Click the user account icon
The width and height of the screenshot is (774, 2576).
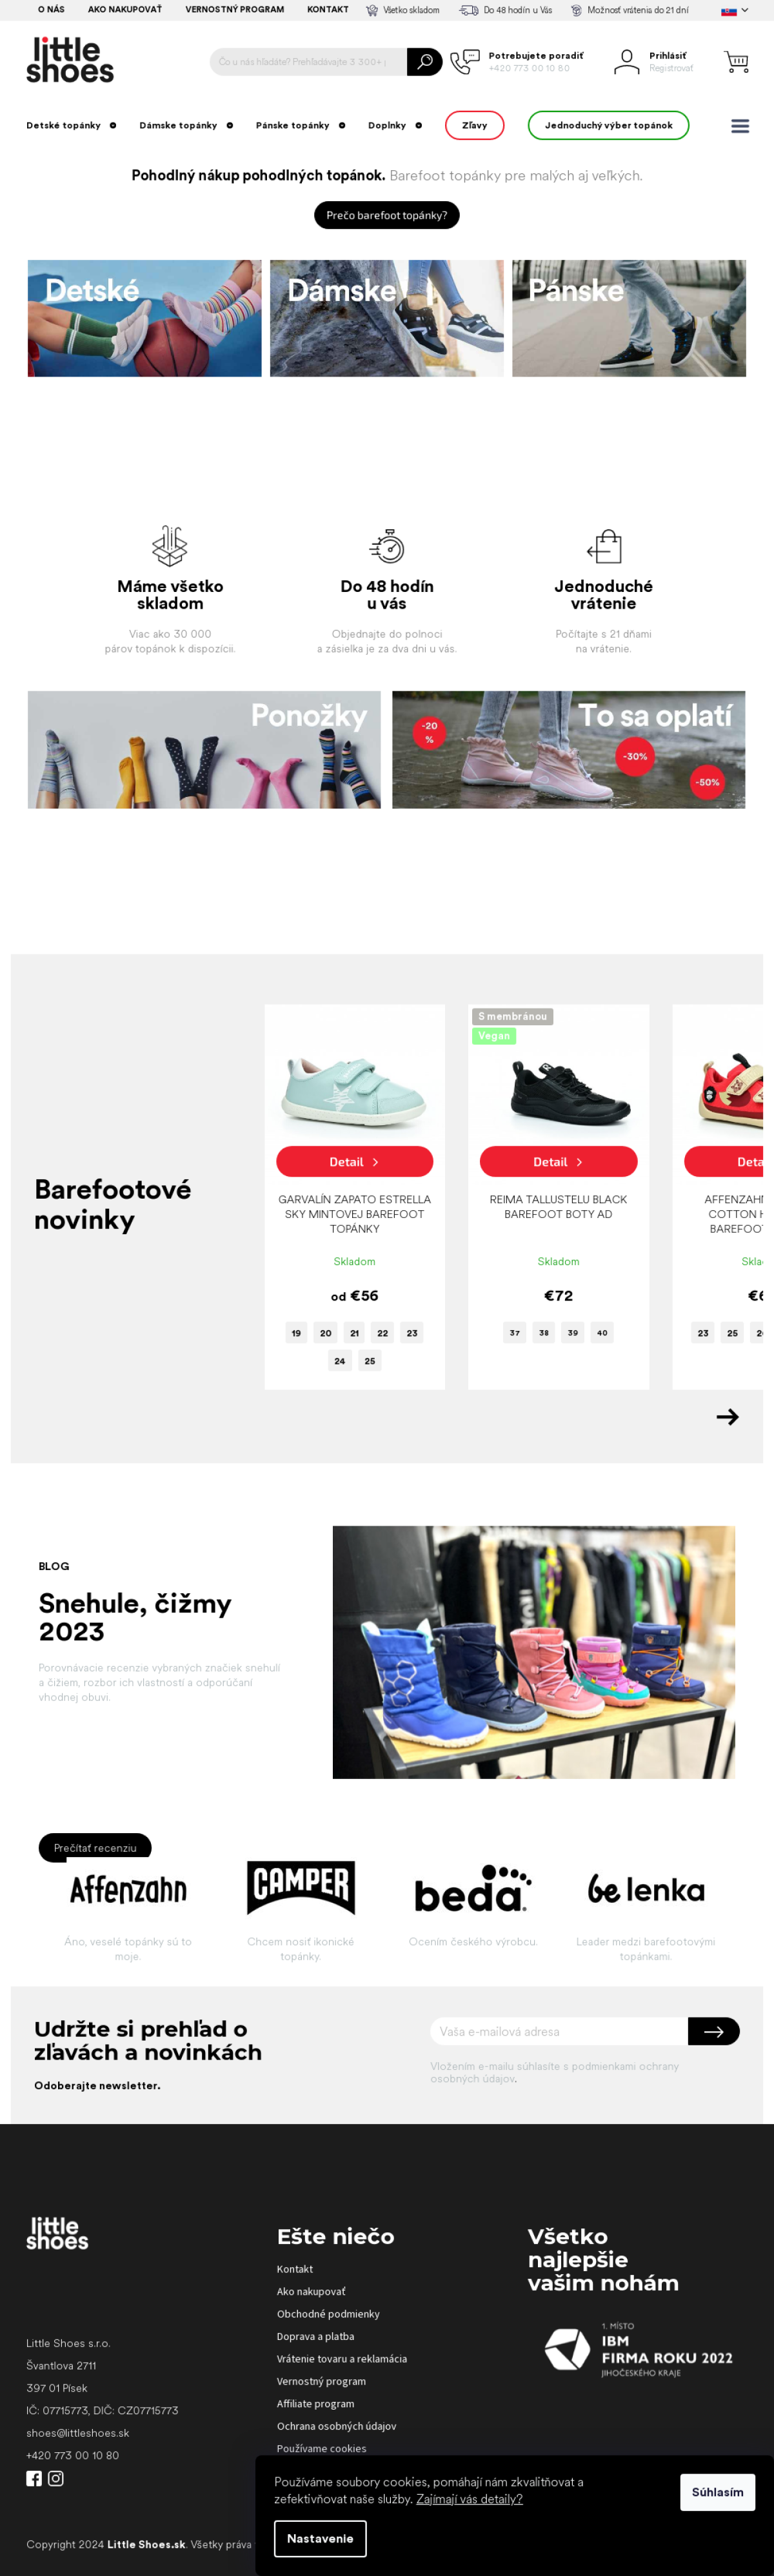tap(626, 62)
